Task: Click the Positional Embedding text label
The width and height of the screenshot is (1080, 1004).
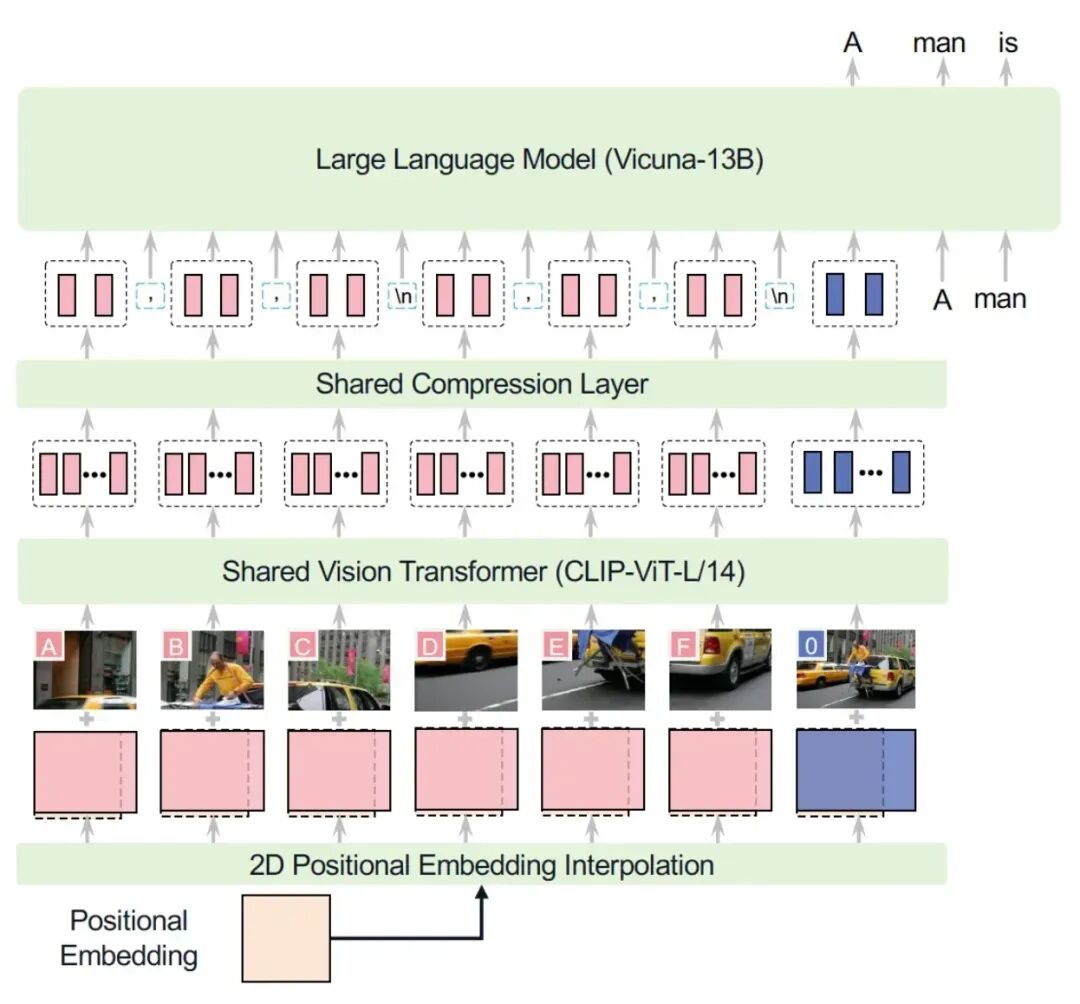Action: point(129,938)
